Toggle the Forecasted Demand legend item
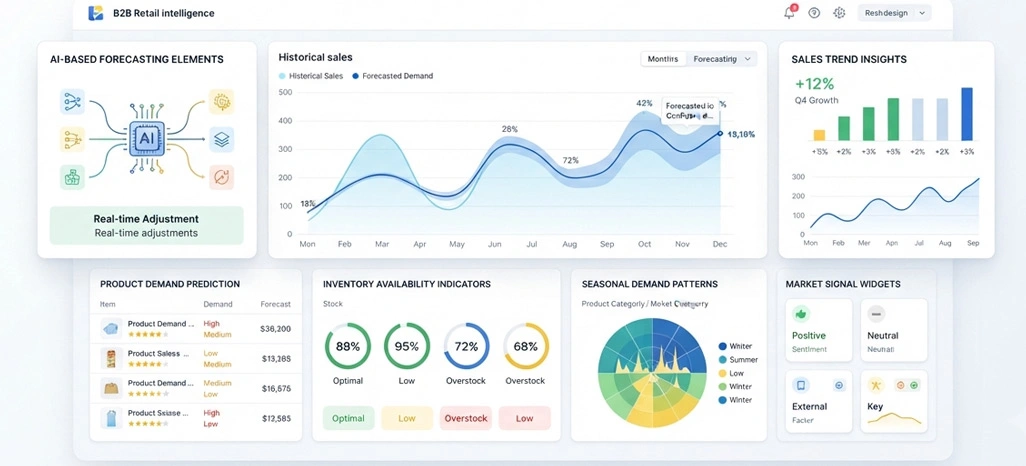1026x466 pixels. point(393,76)
